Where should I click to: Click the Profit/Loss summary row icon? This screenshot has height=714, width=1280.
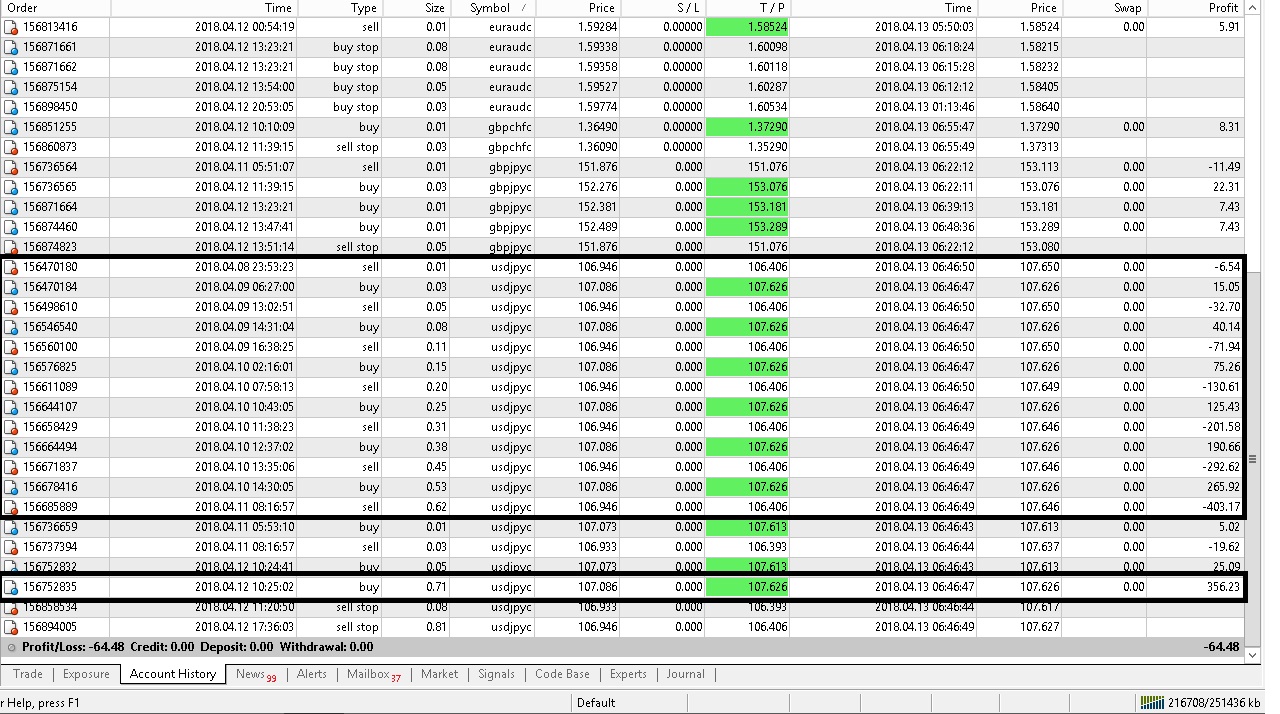pyautogui.click(x=11, y=647)
